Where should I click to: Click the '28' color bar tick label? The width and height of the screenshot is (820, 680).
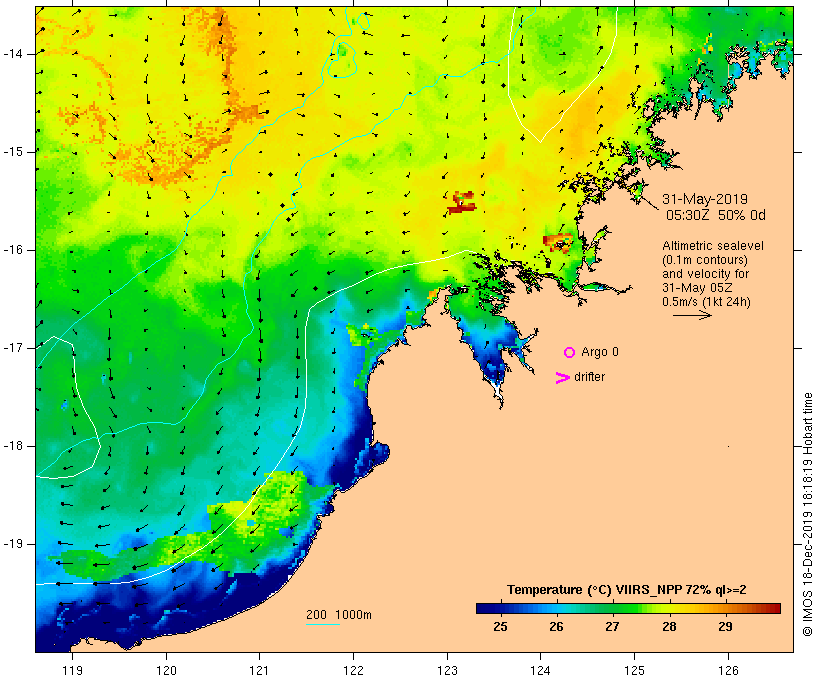669,626
